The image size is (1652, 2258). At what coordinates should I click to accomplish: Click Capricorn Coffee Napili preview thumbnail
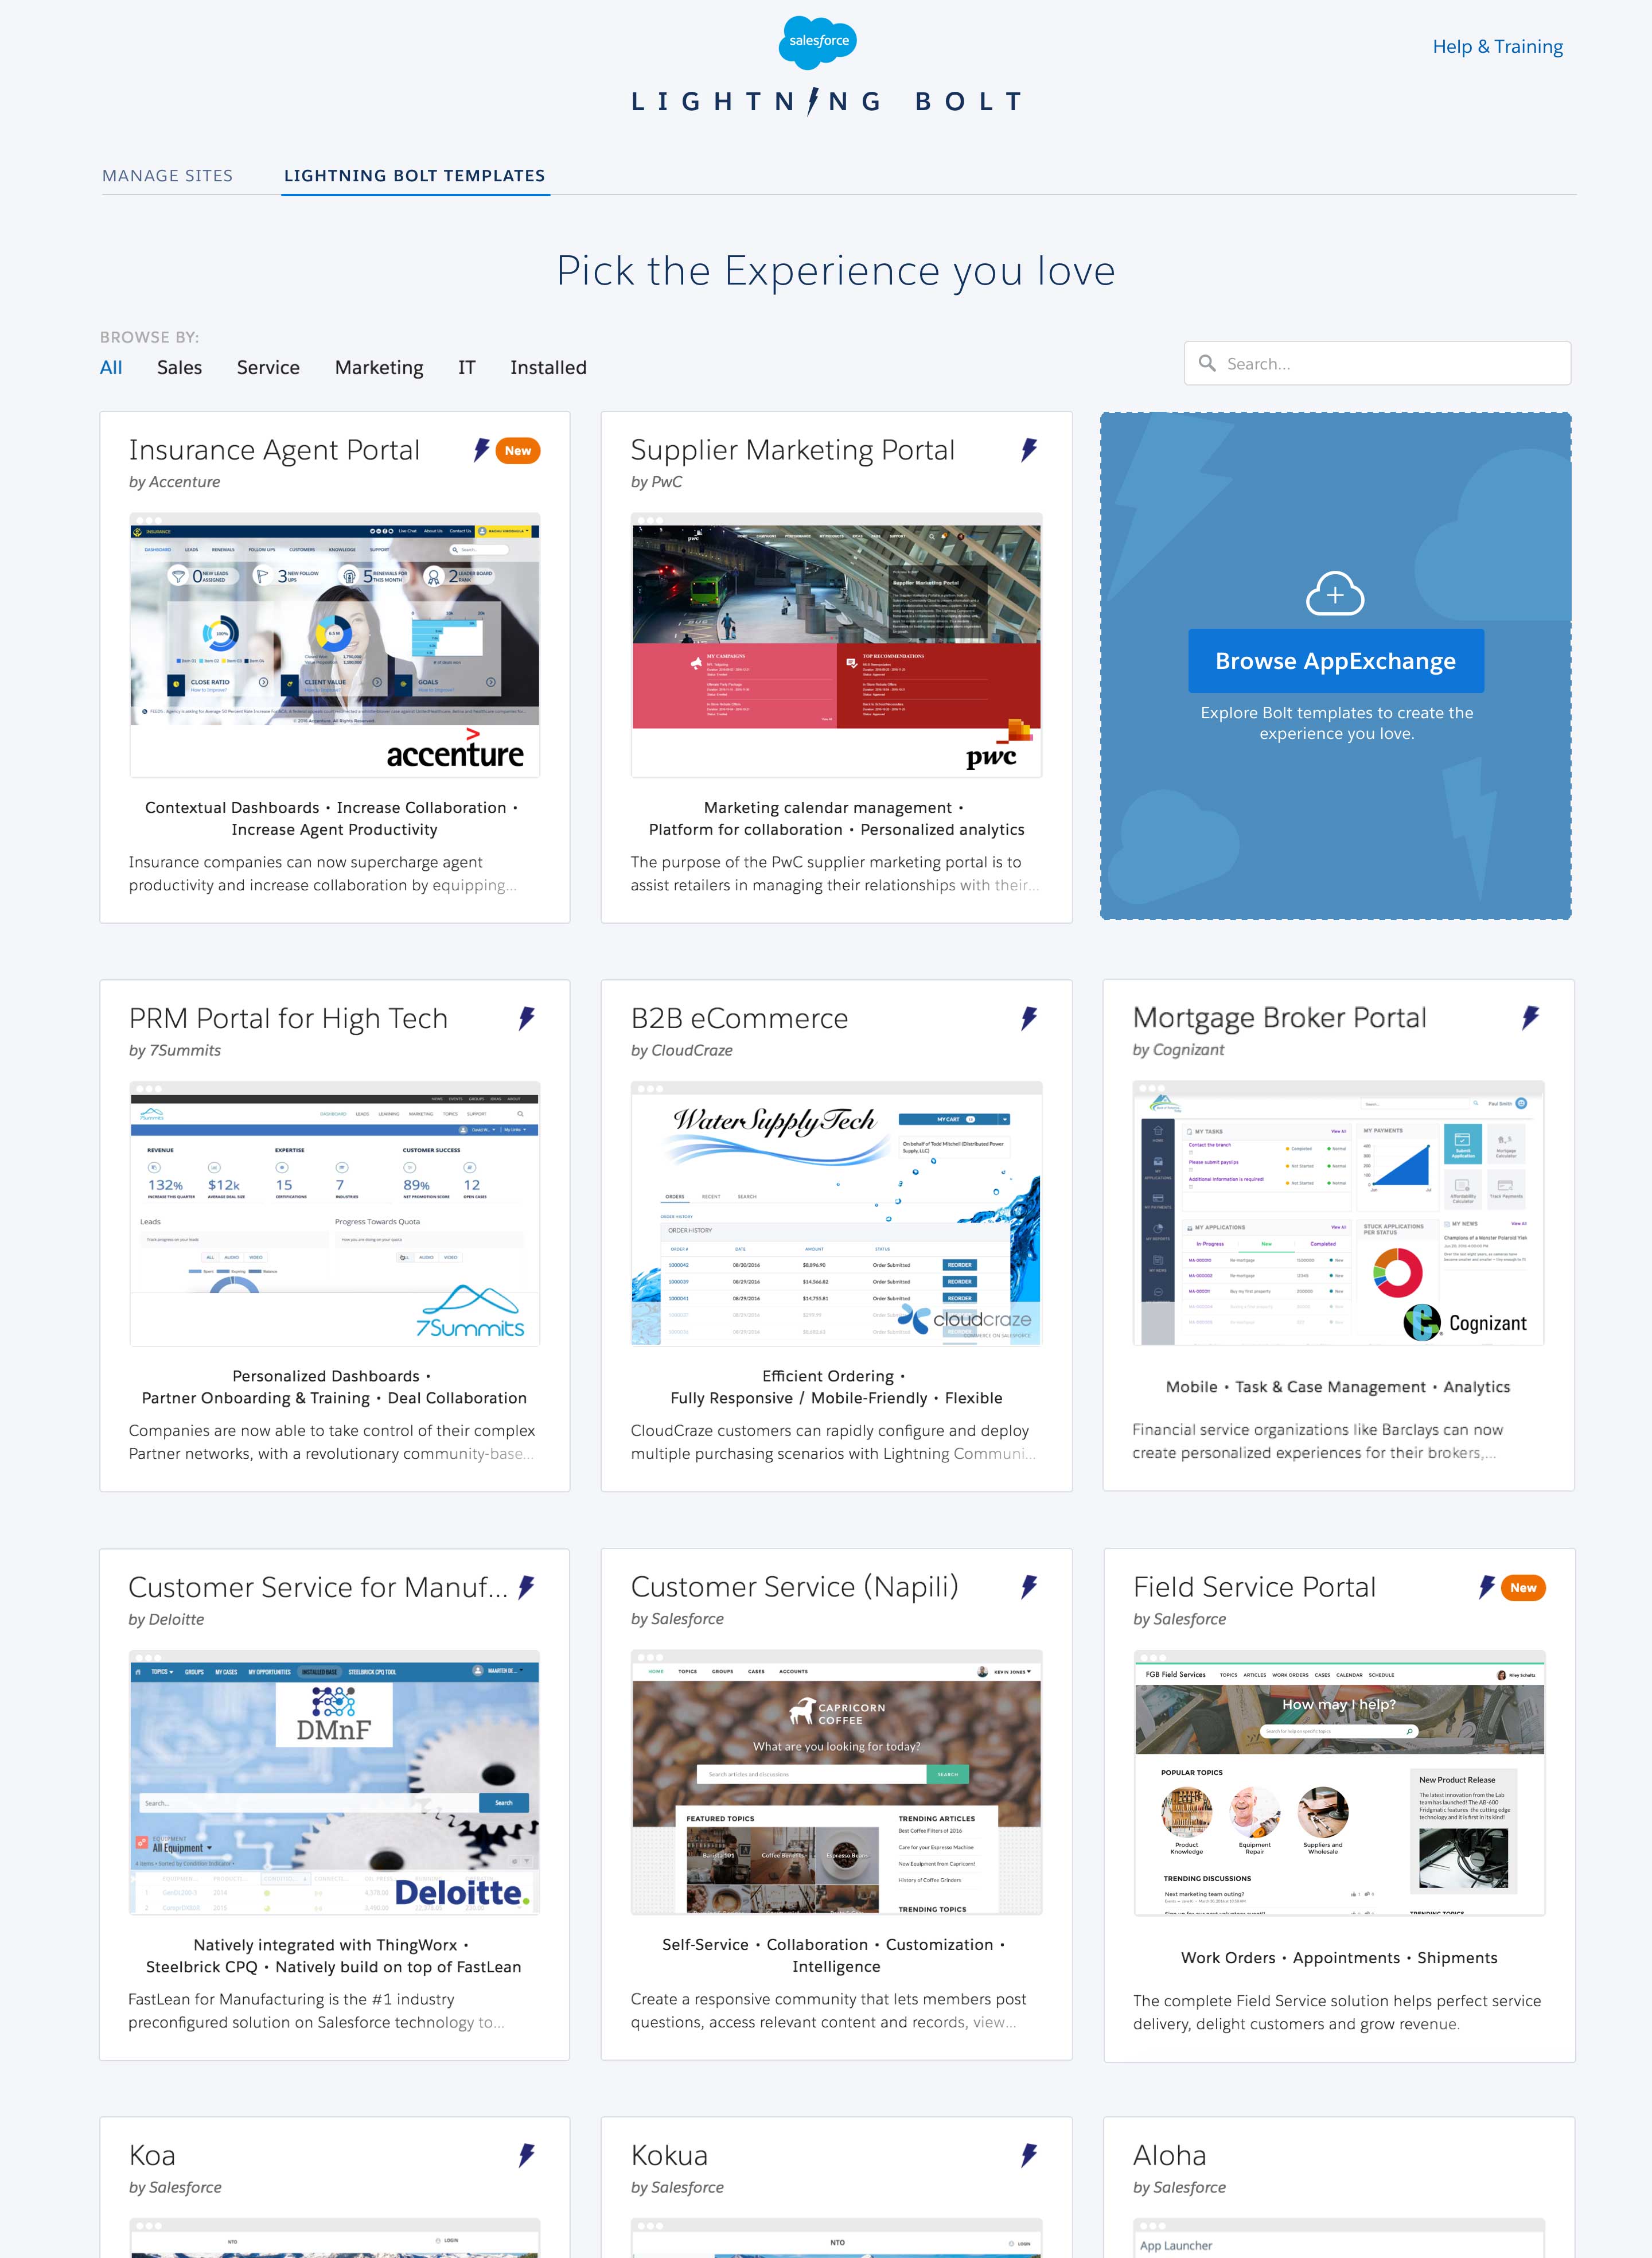tap(836, 1782)
